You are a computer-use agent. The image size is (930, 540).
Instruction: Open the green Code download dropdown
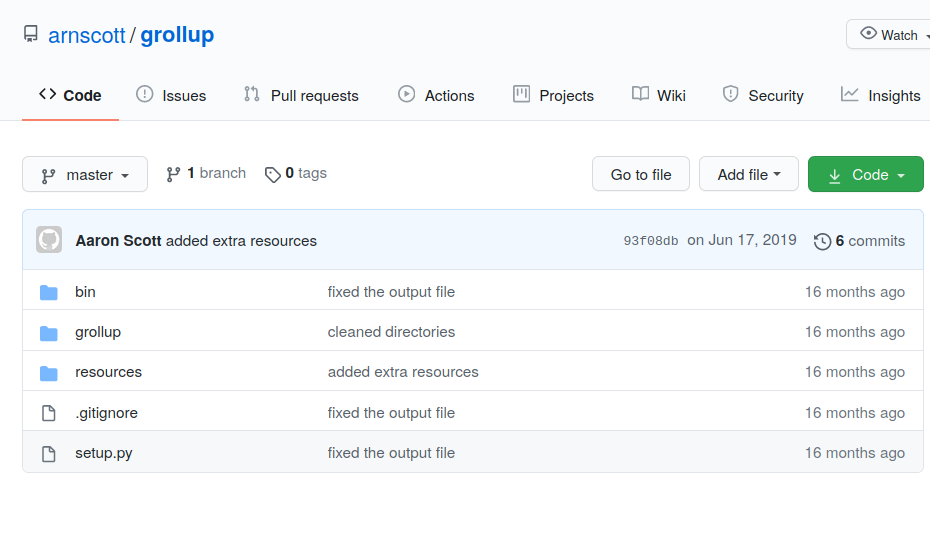click(x=865, y=174)
